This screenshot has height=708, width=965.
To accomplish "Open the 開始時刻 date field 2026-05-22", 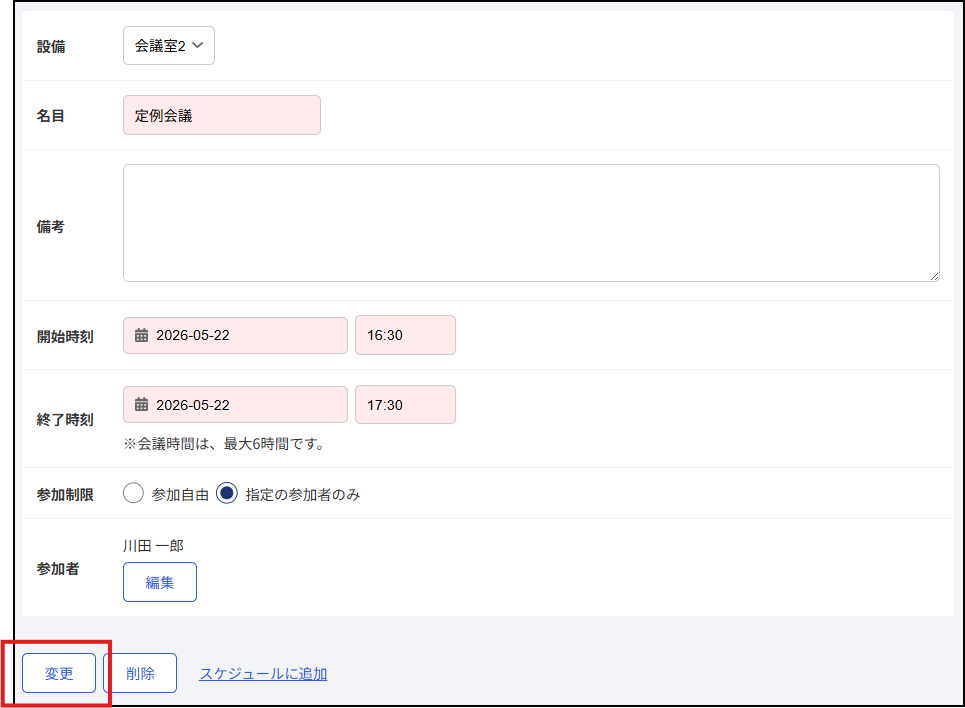I will coord(235,336).
